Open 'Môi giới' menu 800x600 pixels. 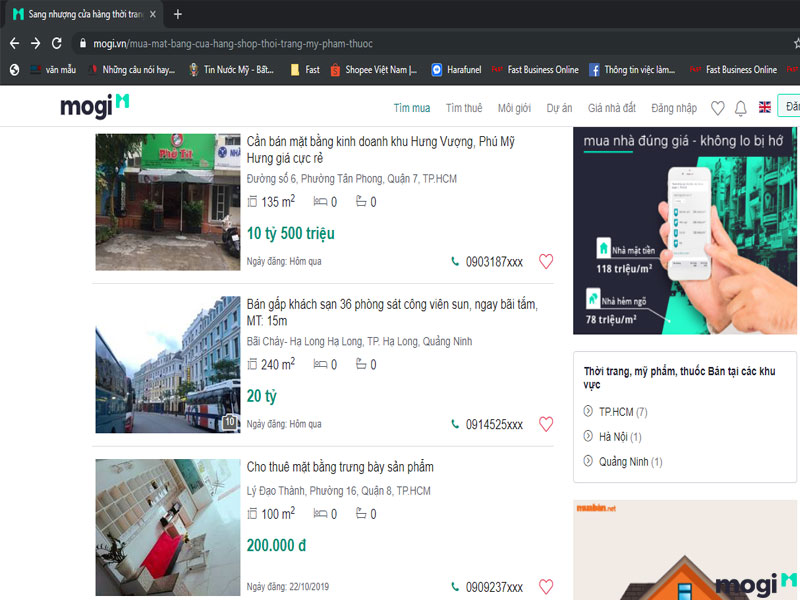coord(514,108)
